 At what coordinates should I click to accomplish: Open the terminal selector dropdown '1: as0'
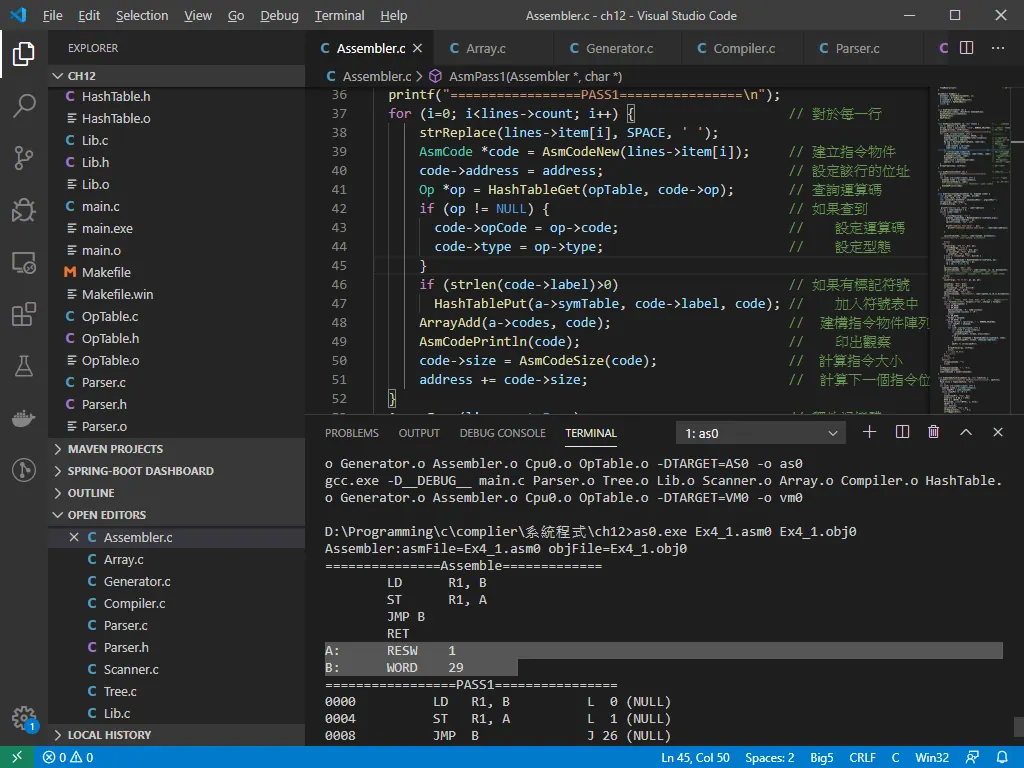coord(761,433)
